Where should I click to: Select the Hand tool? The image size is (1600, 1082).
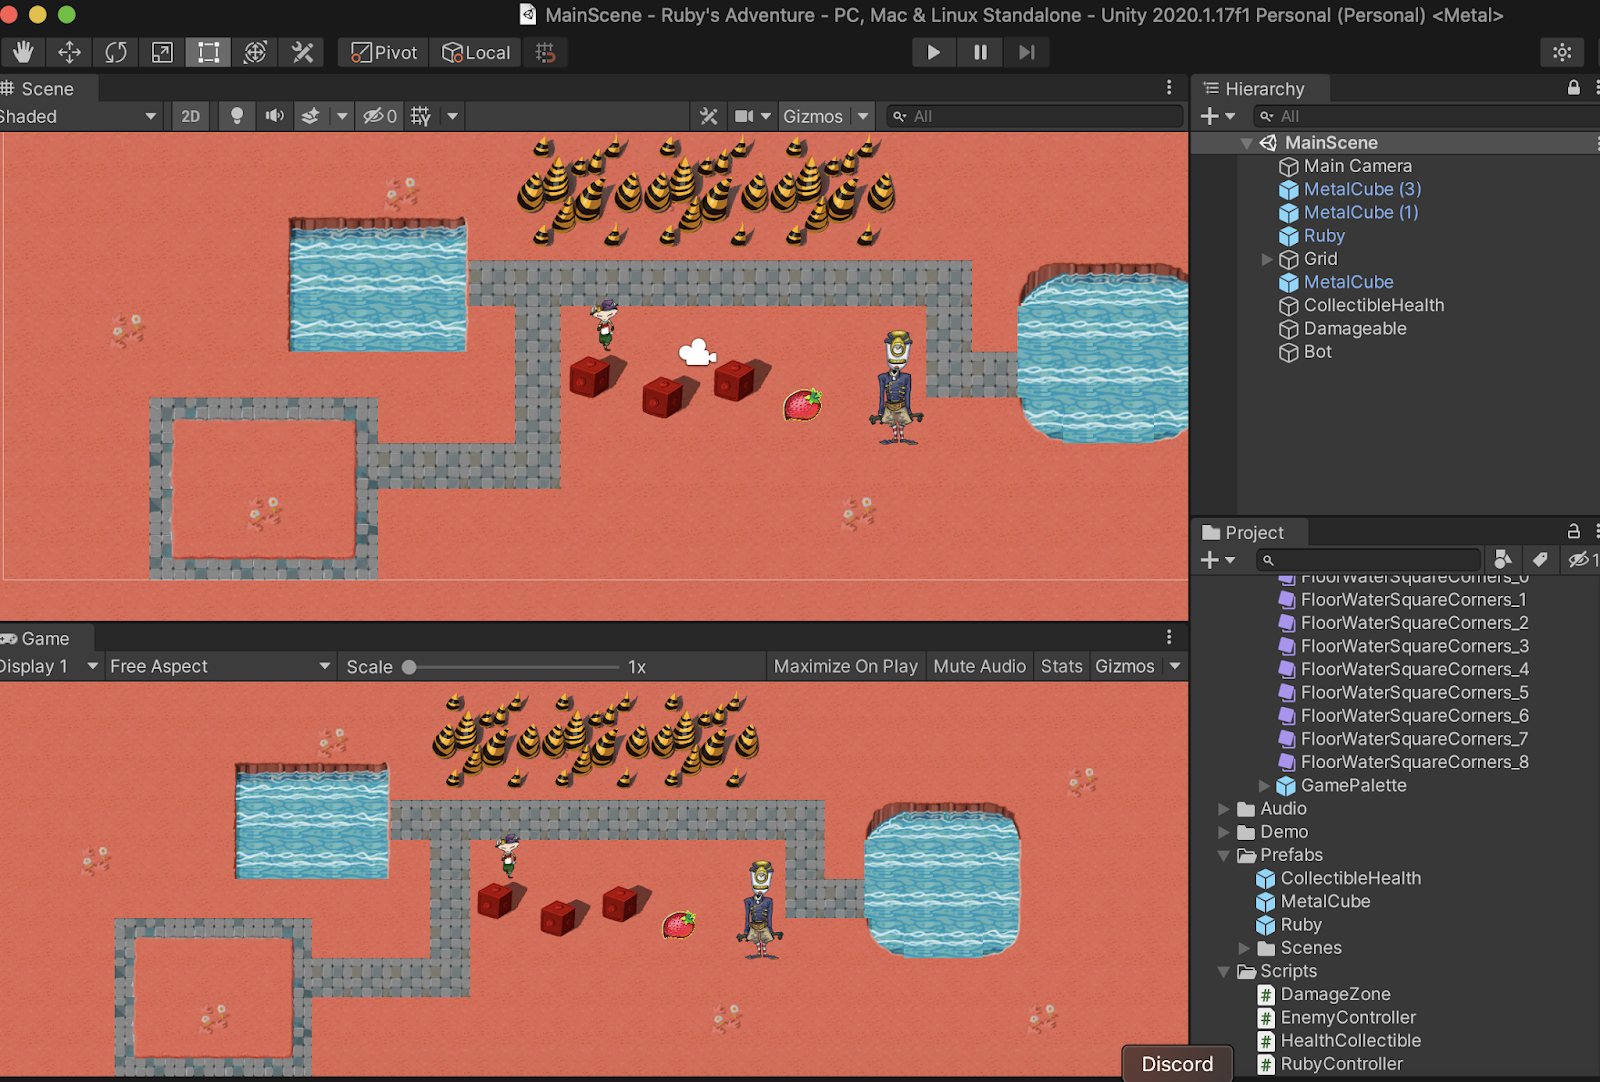(x=22, y=52)
